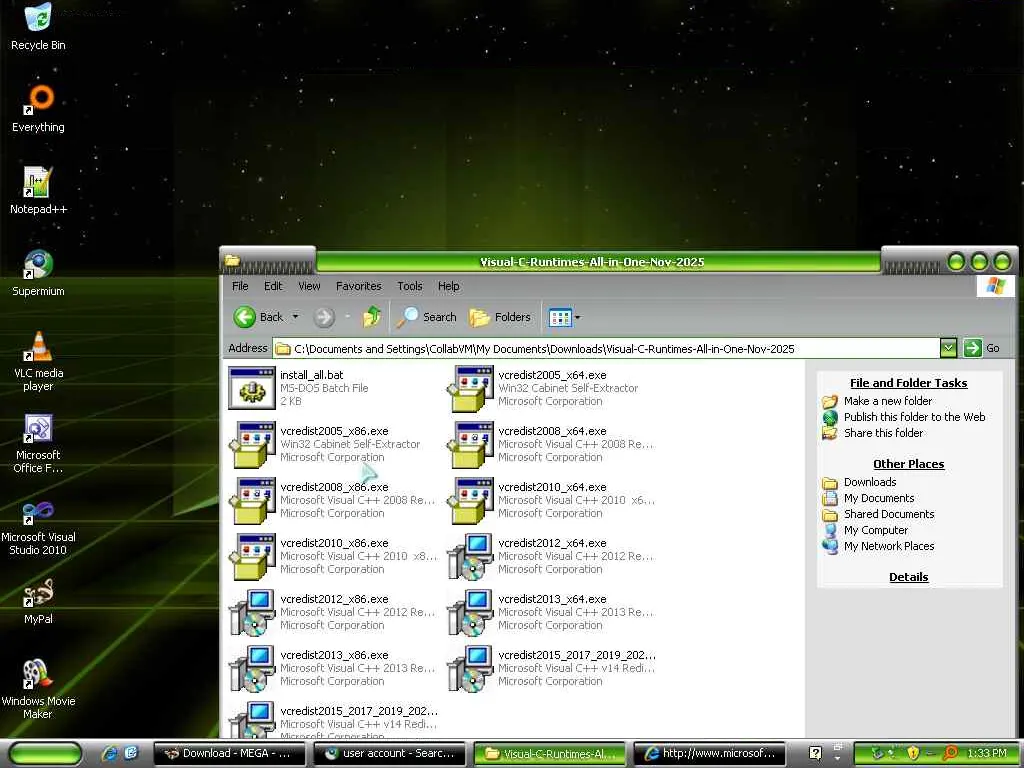Open the Favorites menu
This screenshot has height=768, width=1024.
click(x=359, y=286)
